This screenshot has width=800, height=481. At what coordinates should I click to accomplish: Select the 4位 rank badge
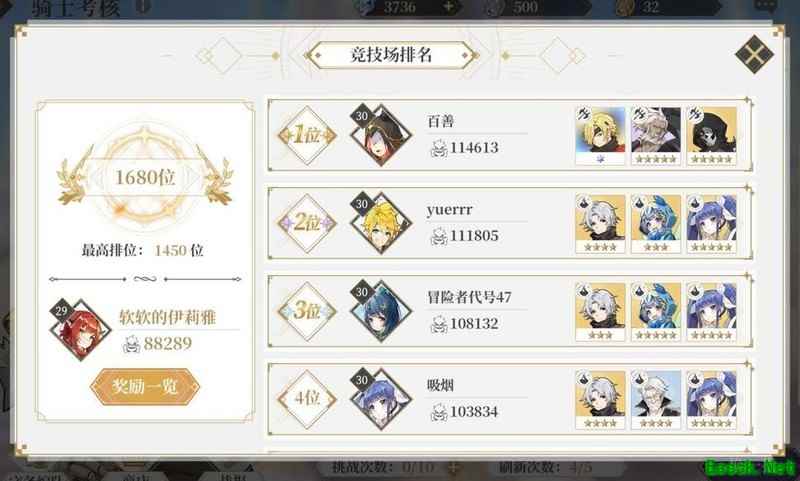click(307, 399)
